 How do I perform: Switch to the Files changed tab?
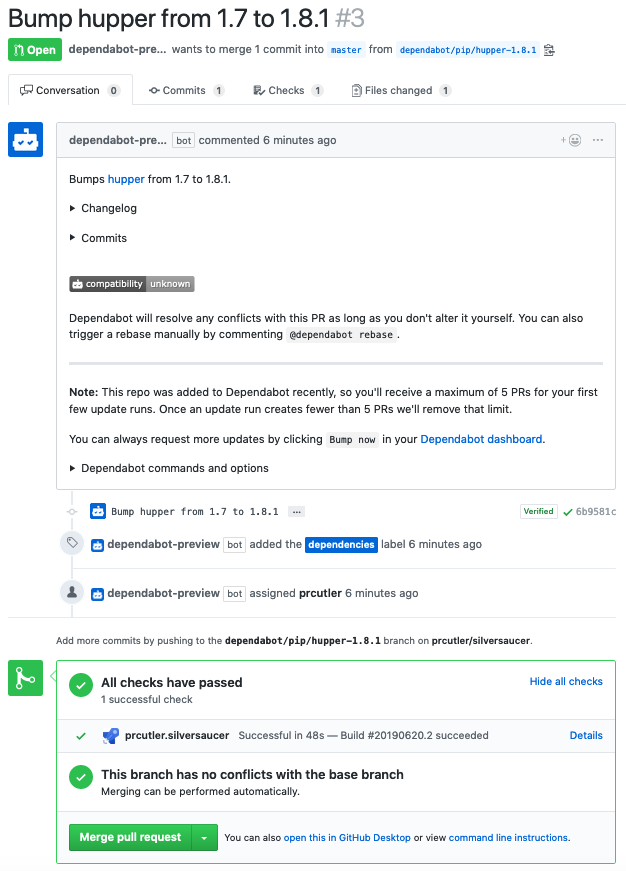[399, 89]
